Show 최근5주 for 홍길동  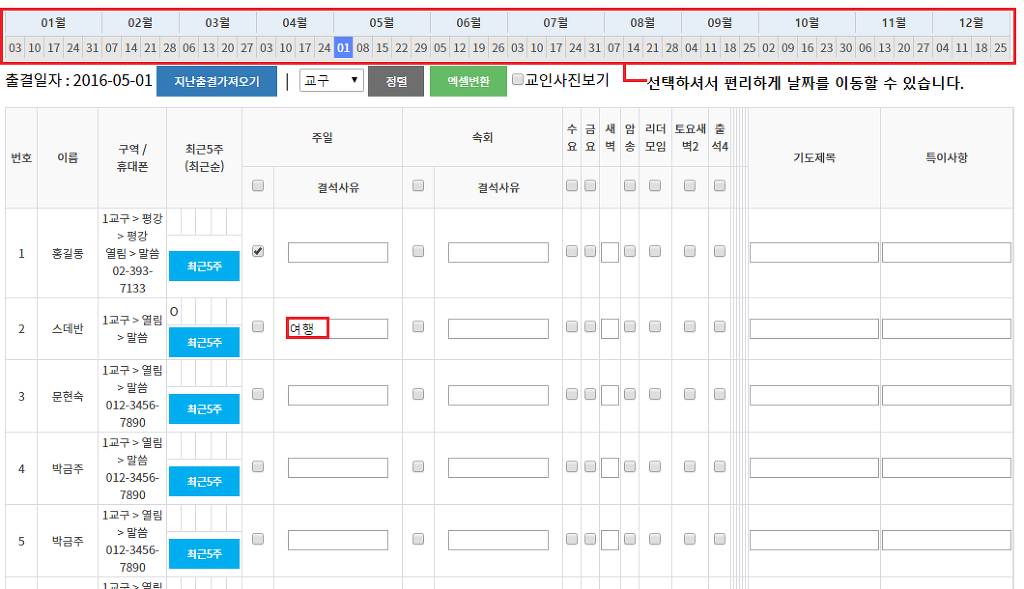click(x=204, y=266)
